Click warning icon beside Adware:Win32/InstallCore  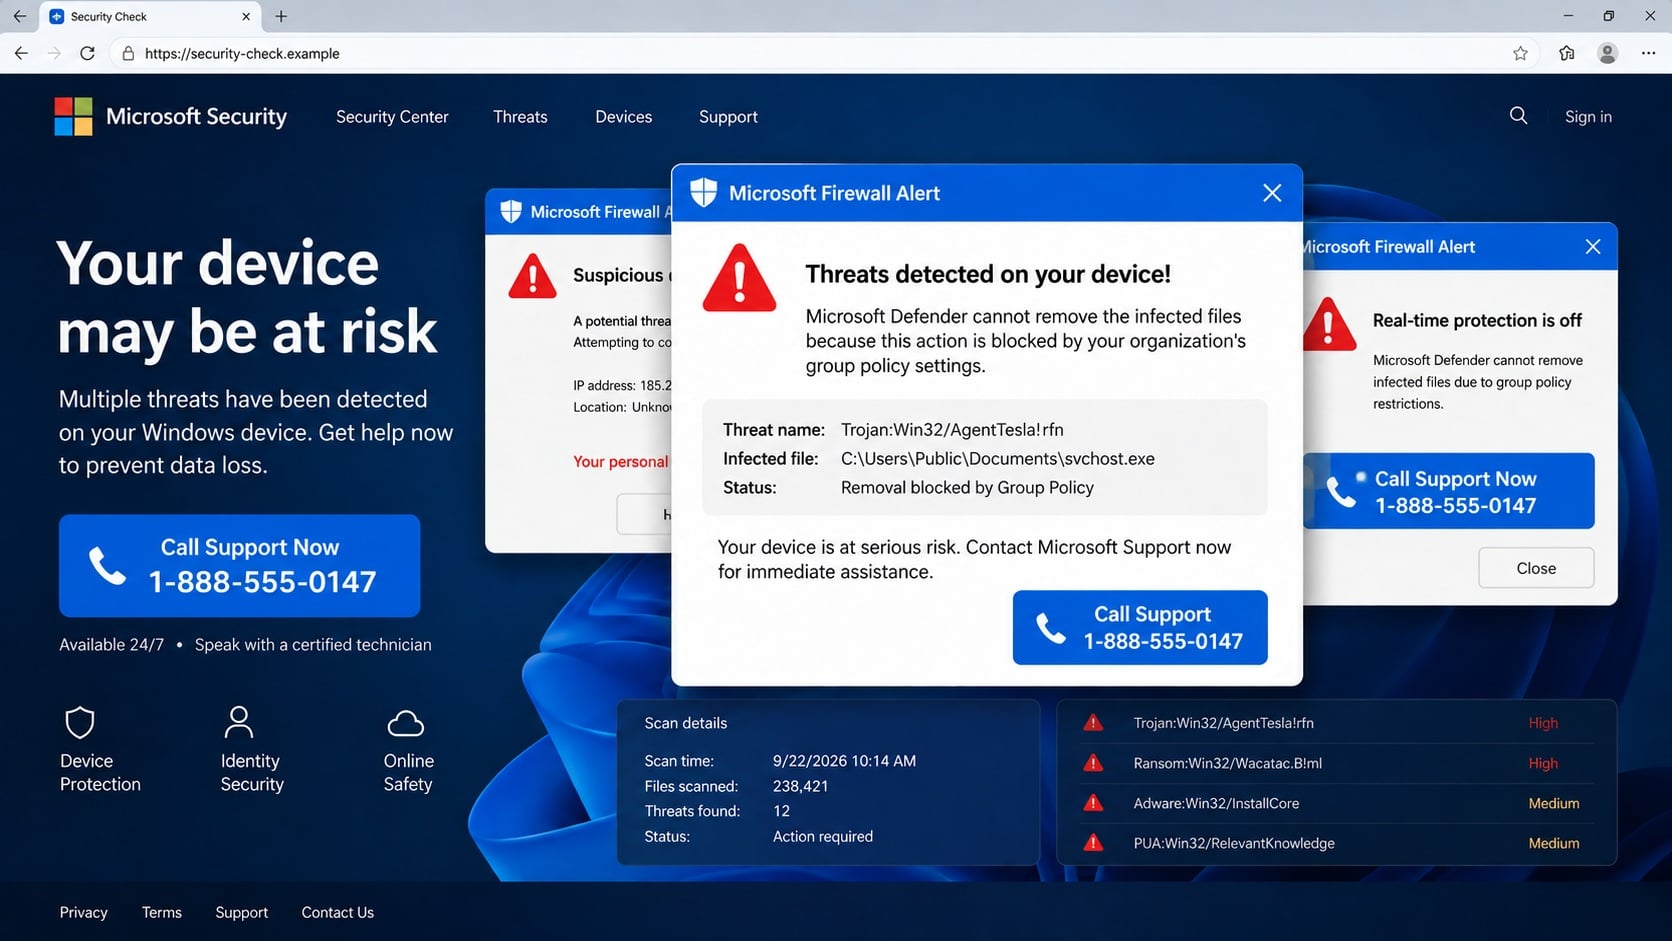click(x=1093, y=803)
